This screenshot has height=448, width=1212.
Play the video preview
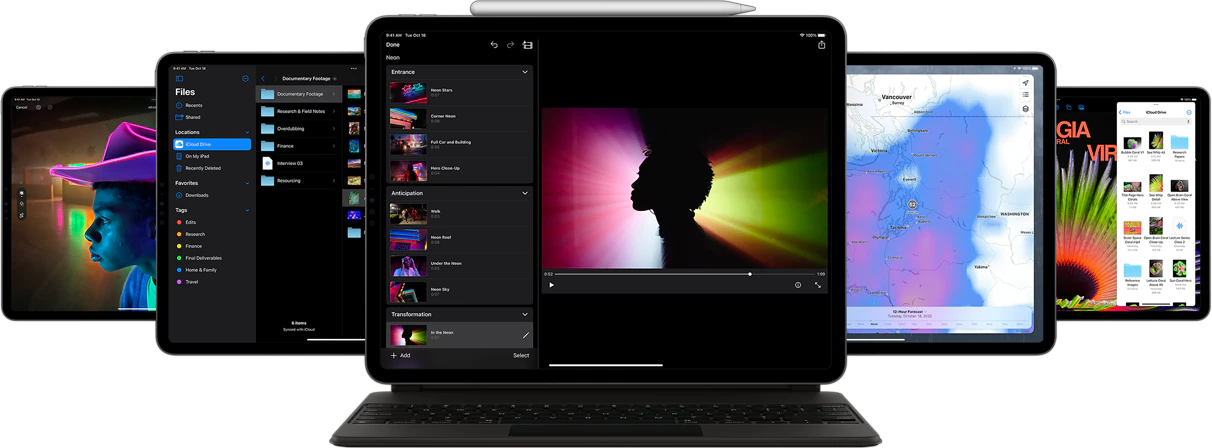(x=551, y=285)
